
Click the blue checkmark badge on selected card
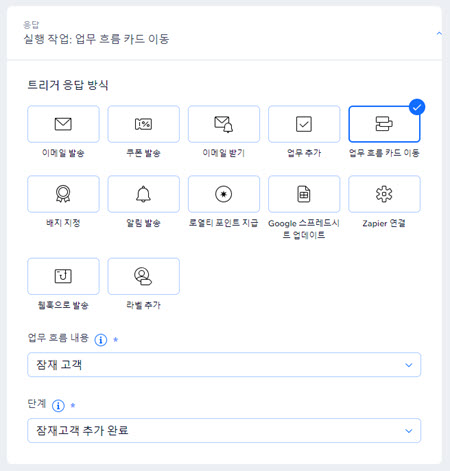417,107
